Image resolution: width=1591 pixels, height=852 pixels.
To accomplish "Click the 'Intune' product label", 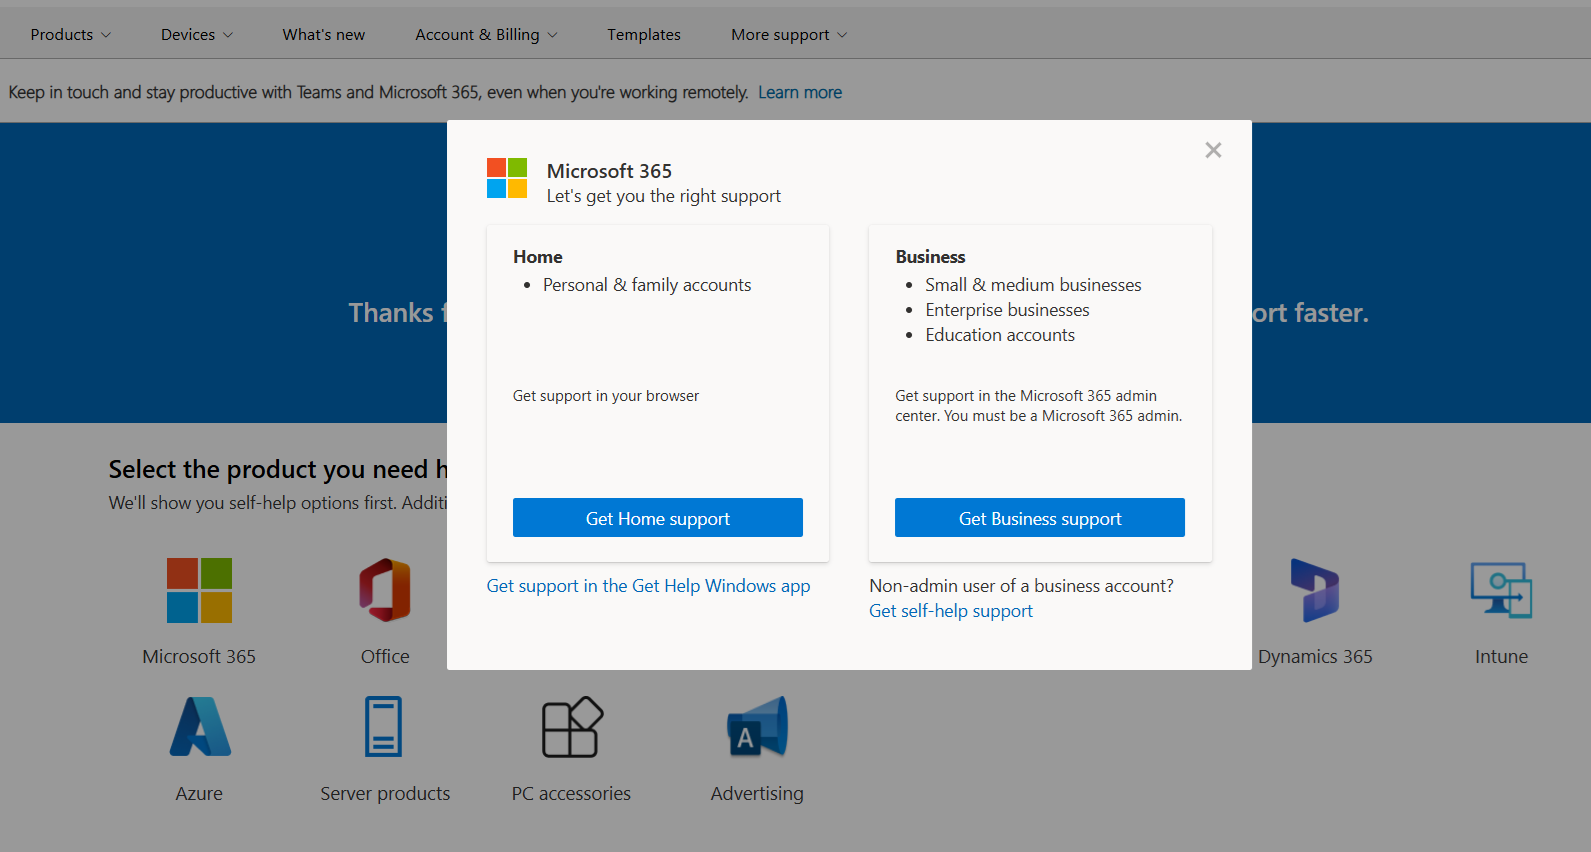I will pos(1501,656).
